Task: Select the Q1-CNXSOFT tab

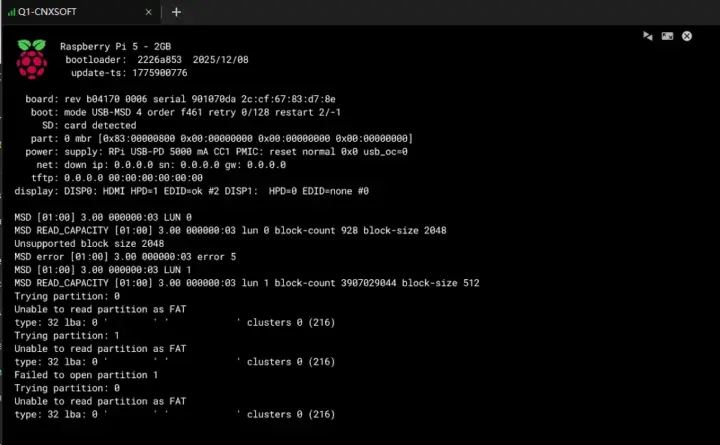Action: point(80,12)
